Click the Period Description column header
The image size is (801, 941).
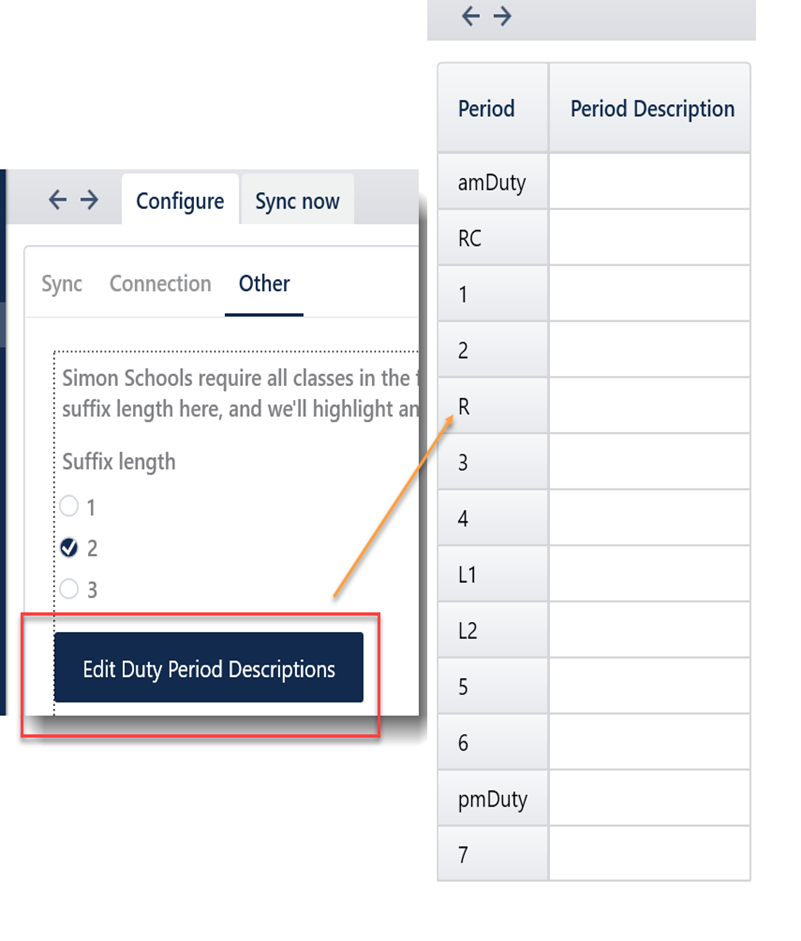point(652,109)
